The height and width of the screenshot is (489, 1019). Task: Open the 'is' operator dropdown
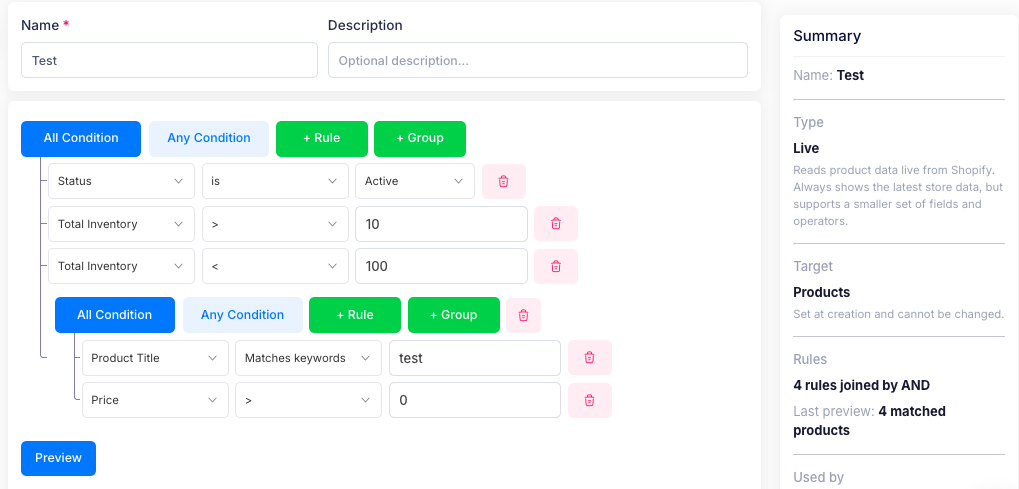[x=275, y=181]
